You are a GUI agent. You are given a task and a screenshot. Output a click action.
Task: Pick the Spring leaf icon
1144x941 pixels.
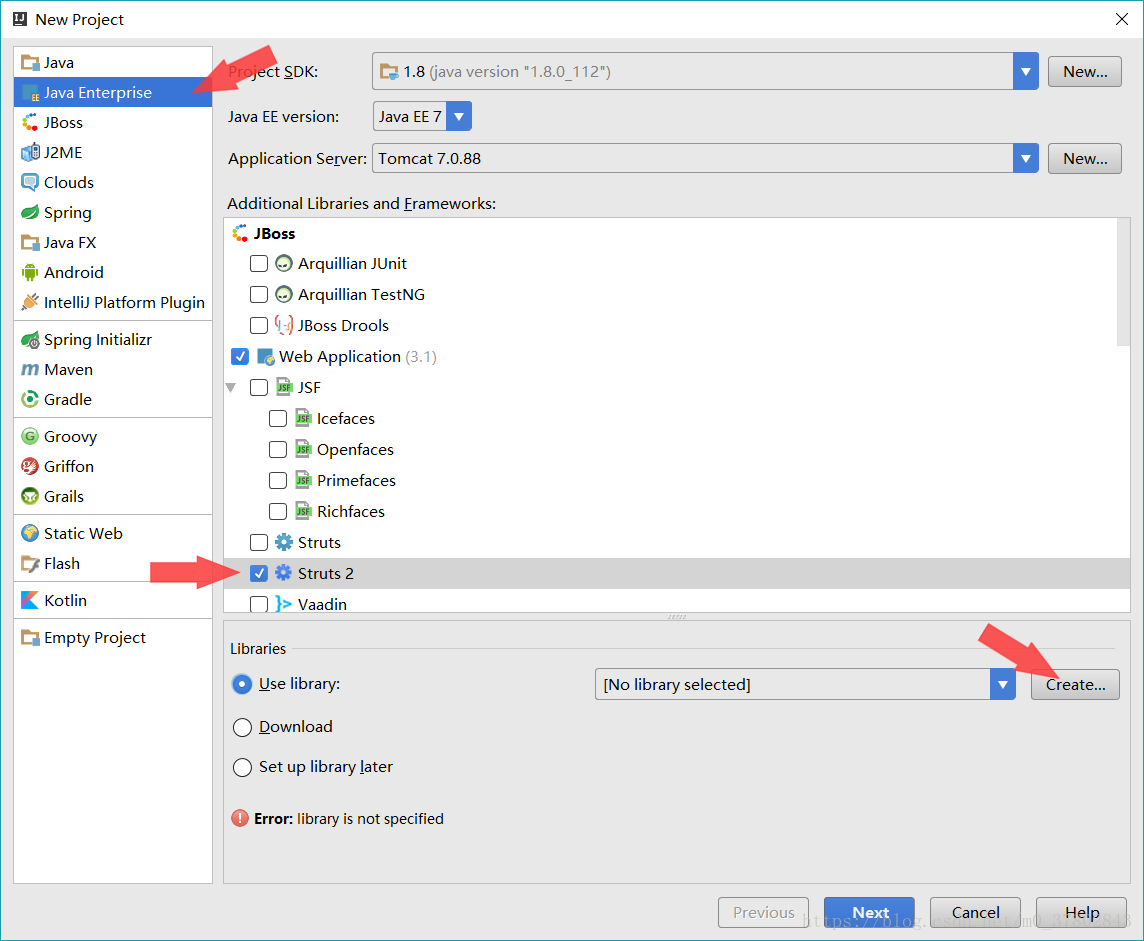coord(30,212)
